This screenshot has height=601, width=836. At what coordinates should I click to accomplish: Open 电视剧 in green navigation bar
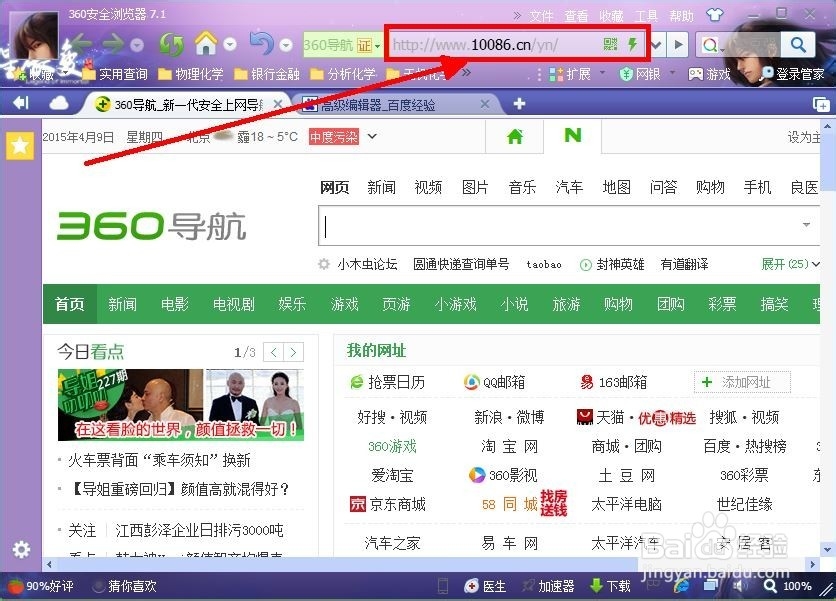tap(234, 304)
